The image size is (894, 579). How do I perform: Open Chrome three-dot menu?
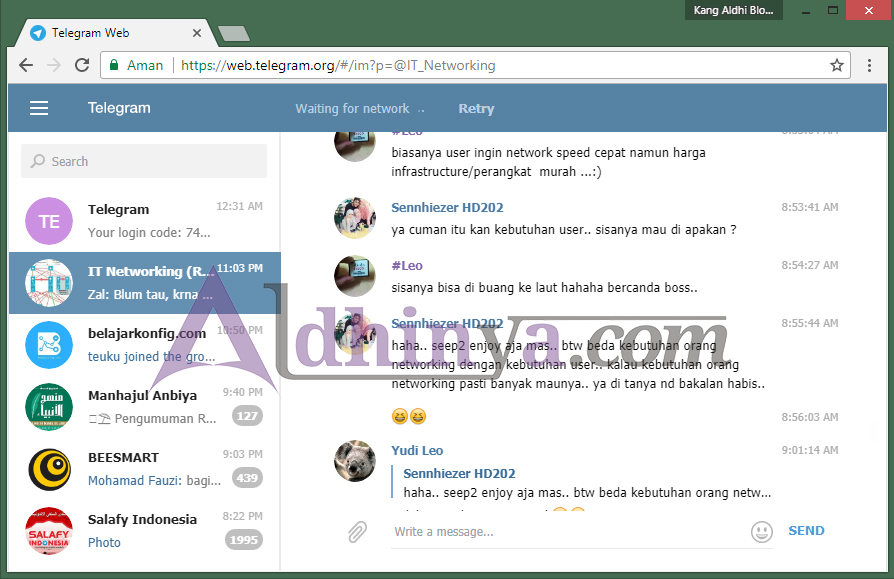(869, 65)
